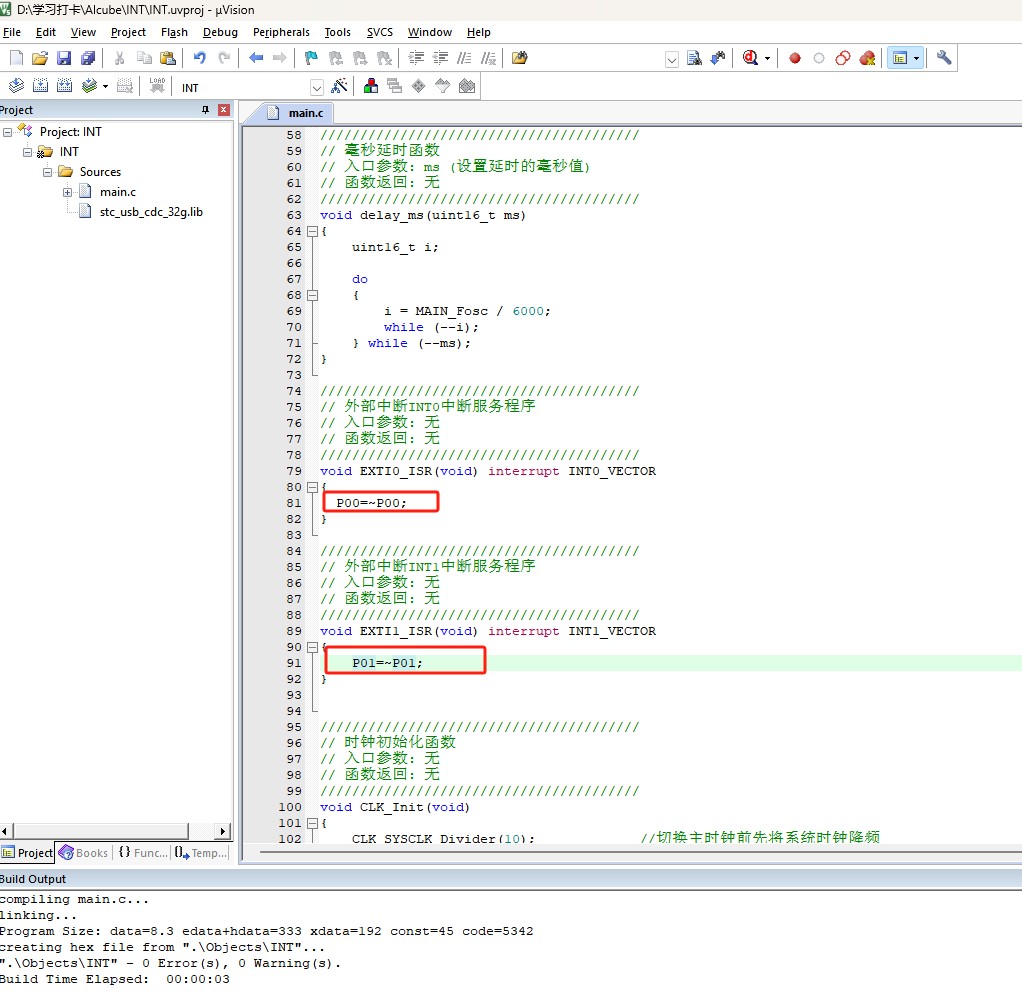Disable all breakpoints icon
1022x992 pixels.
[843, 58]
